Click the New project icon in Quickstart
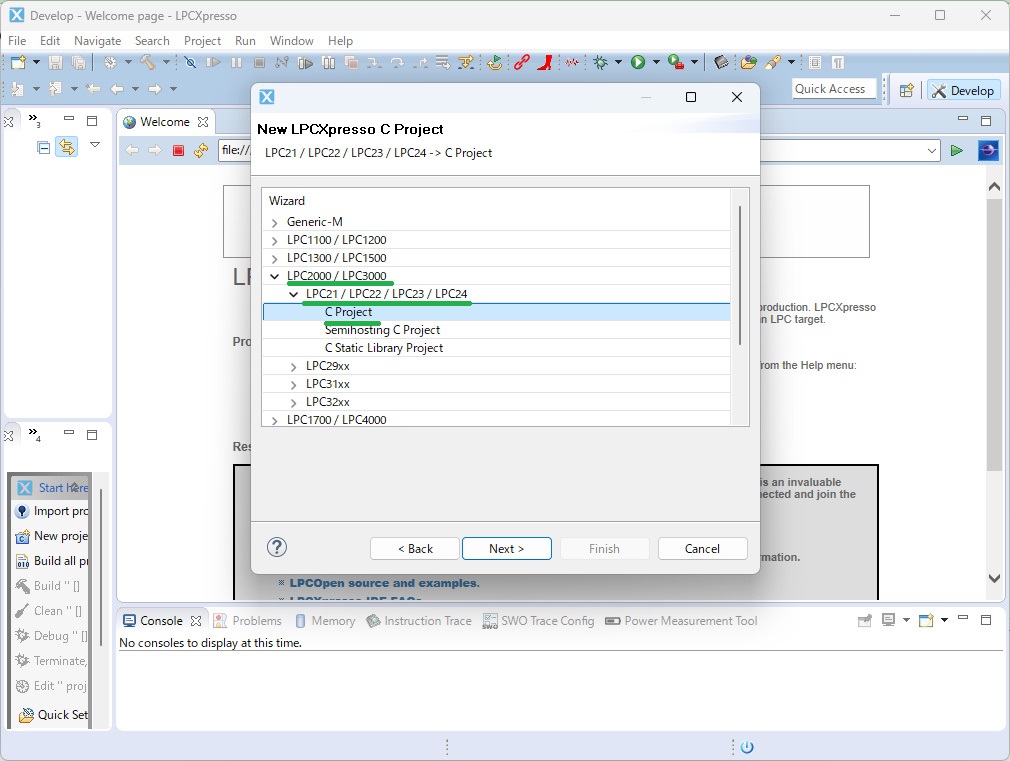Image resolution: width=1010 pixels, height=761 pixels. (23, 536)
